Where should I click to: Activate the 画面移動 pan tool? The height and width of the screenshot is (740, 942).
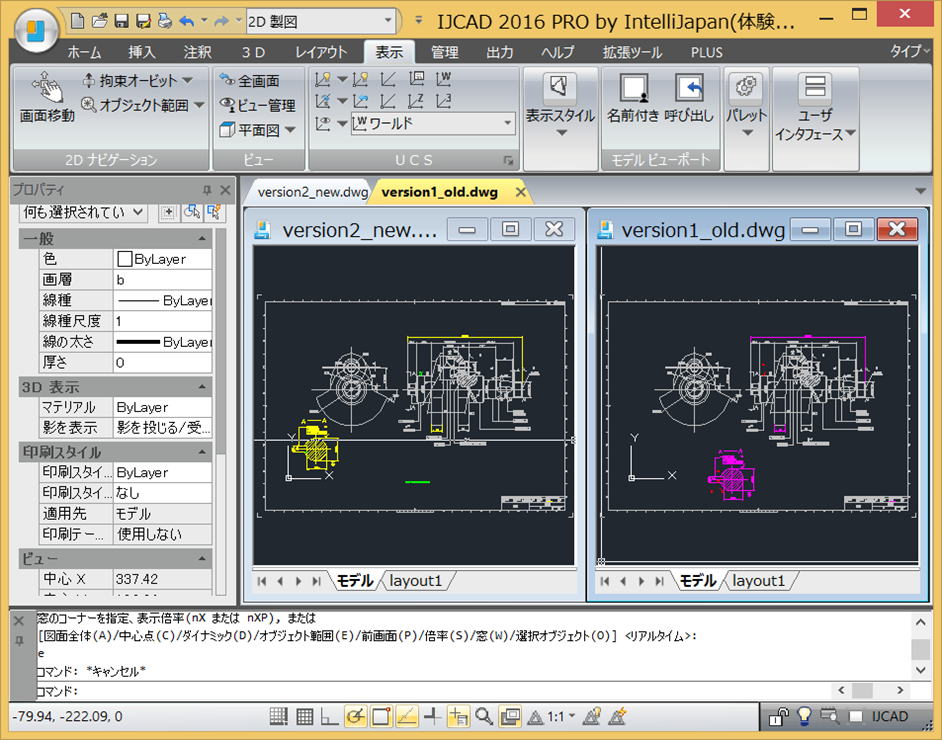point(47,96)
